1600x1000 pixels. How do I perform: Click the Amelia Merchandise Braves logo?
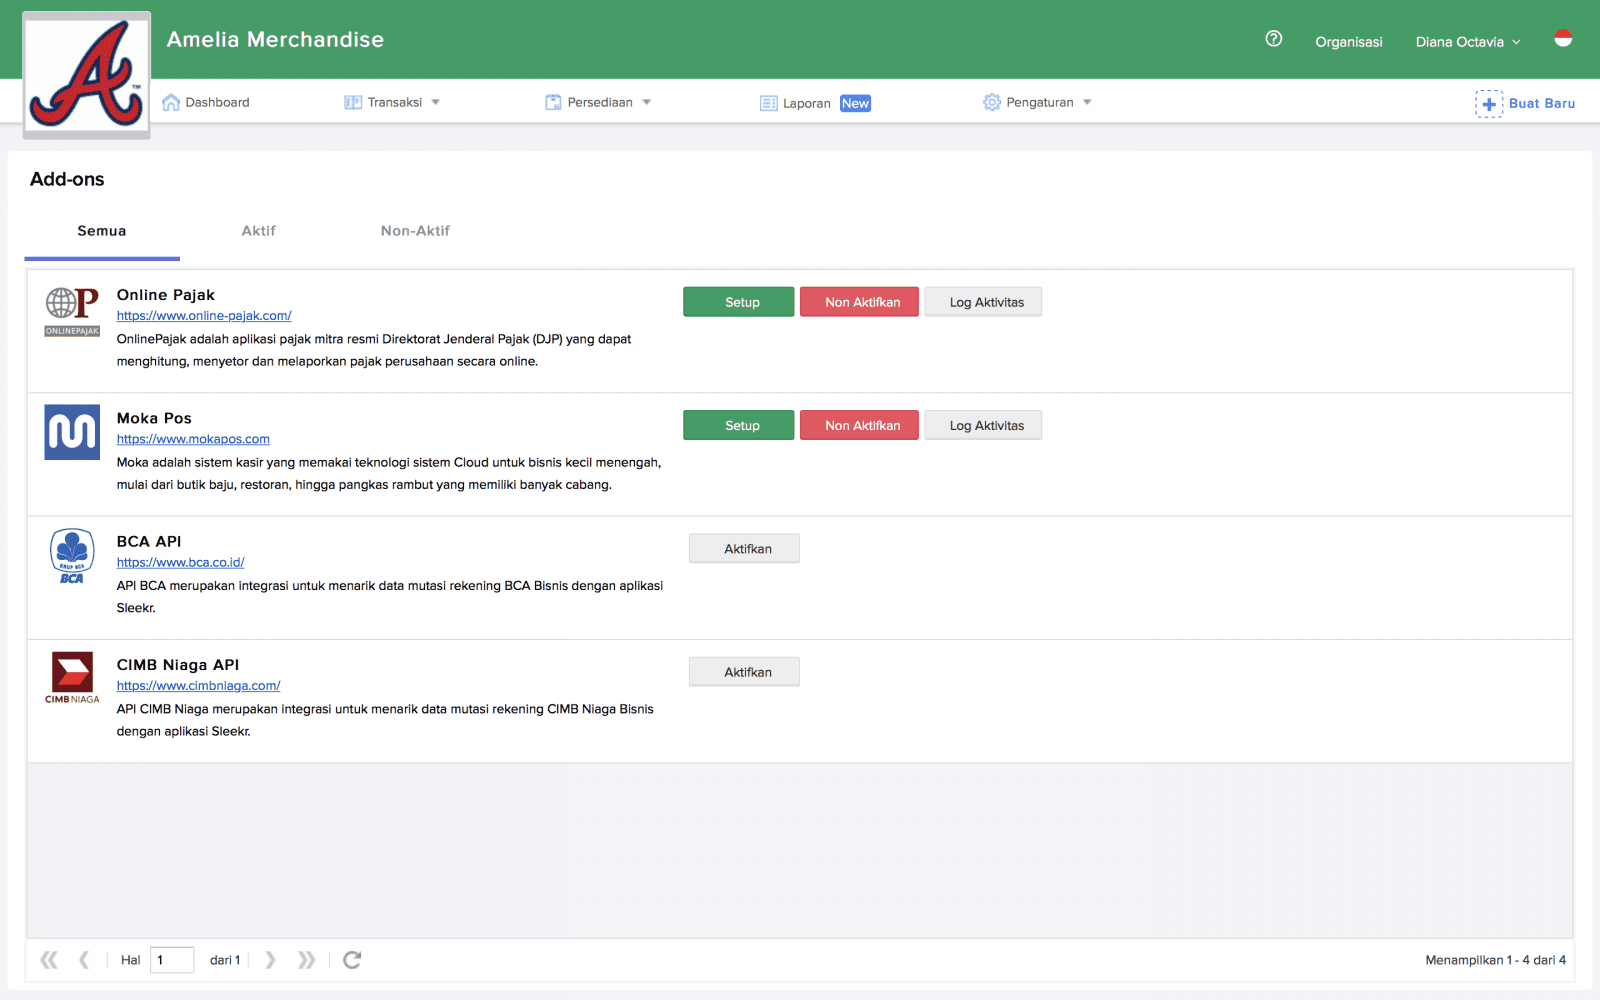tap(87, 75)
